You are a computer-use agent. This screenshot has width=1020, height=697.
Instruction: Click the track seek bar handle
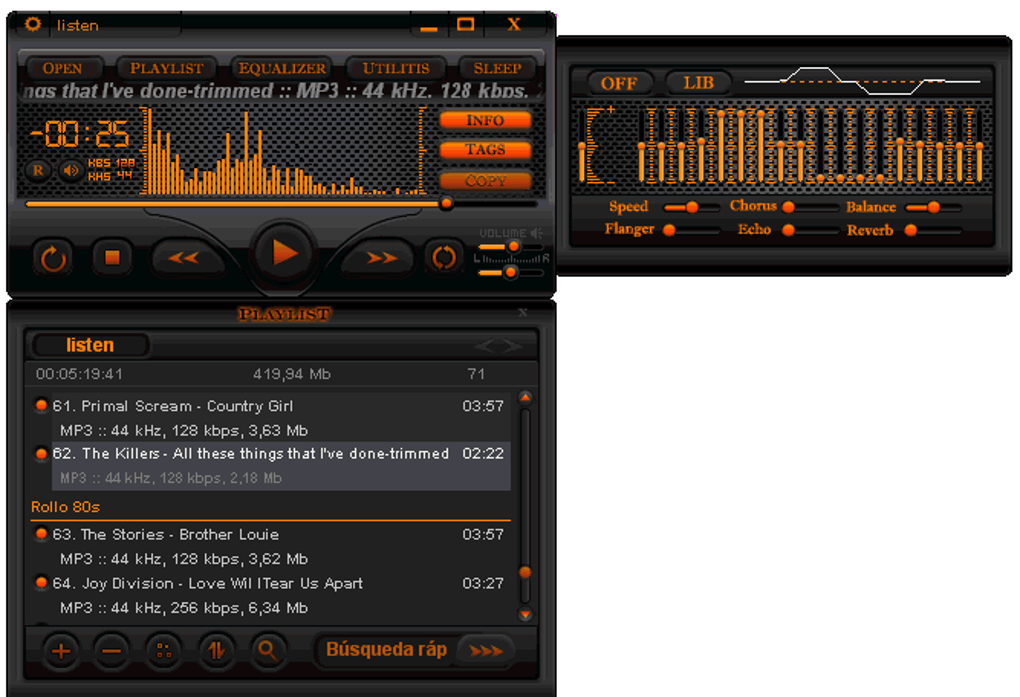[446, 204]
